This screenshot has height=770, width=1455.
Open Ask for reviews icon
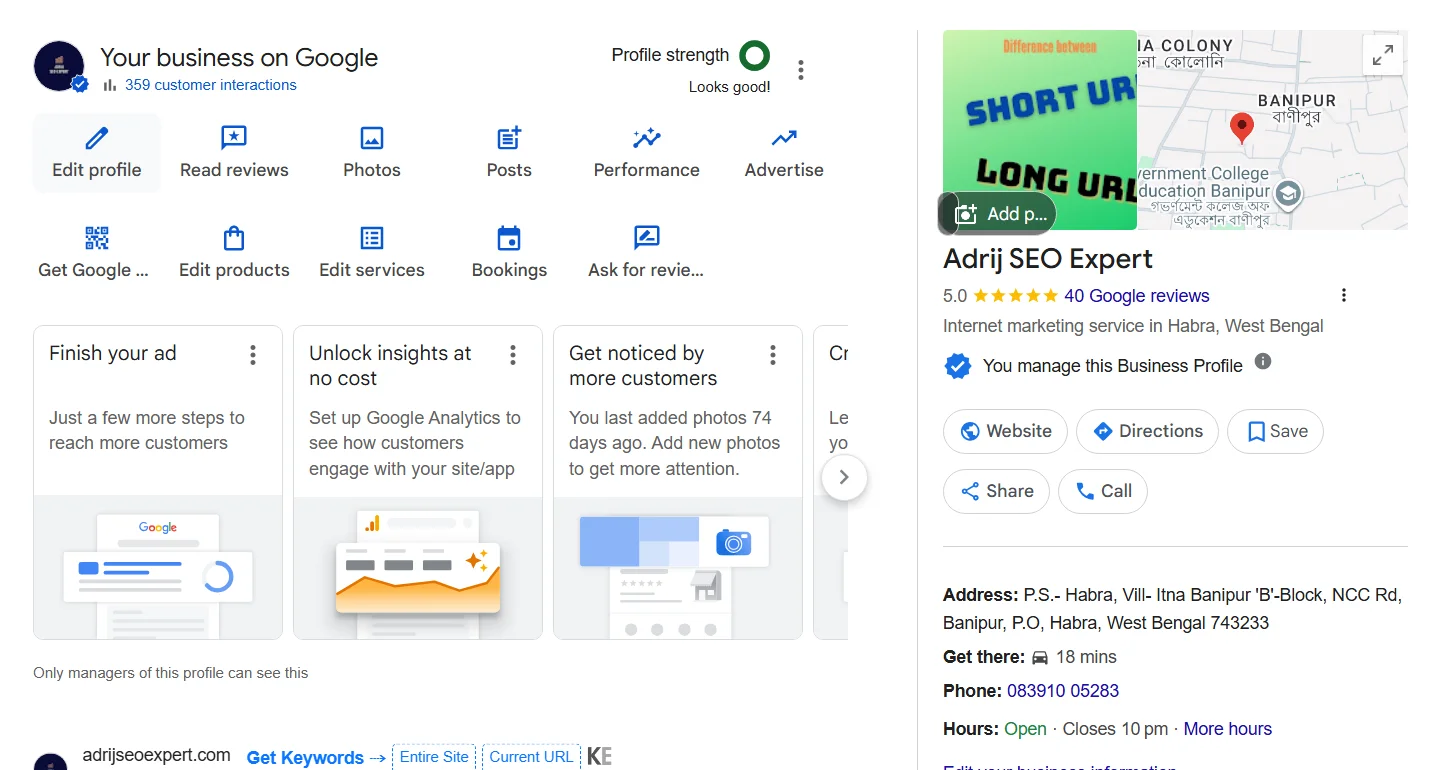click(x=647, y=238)
